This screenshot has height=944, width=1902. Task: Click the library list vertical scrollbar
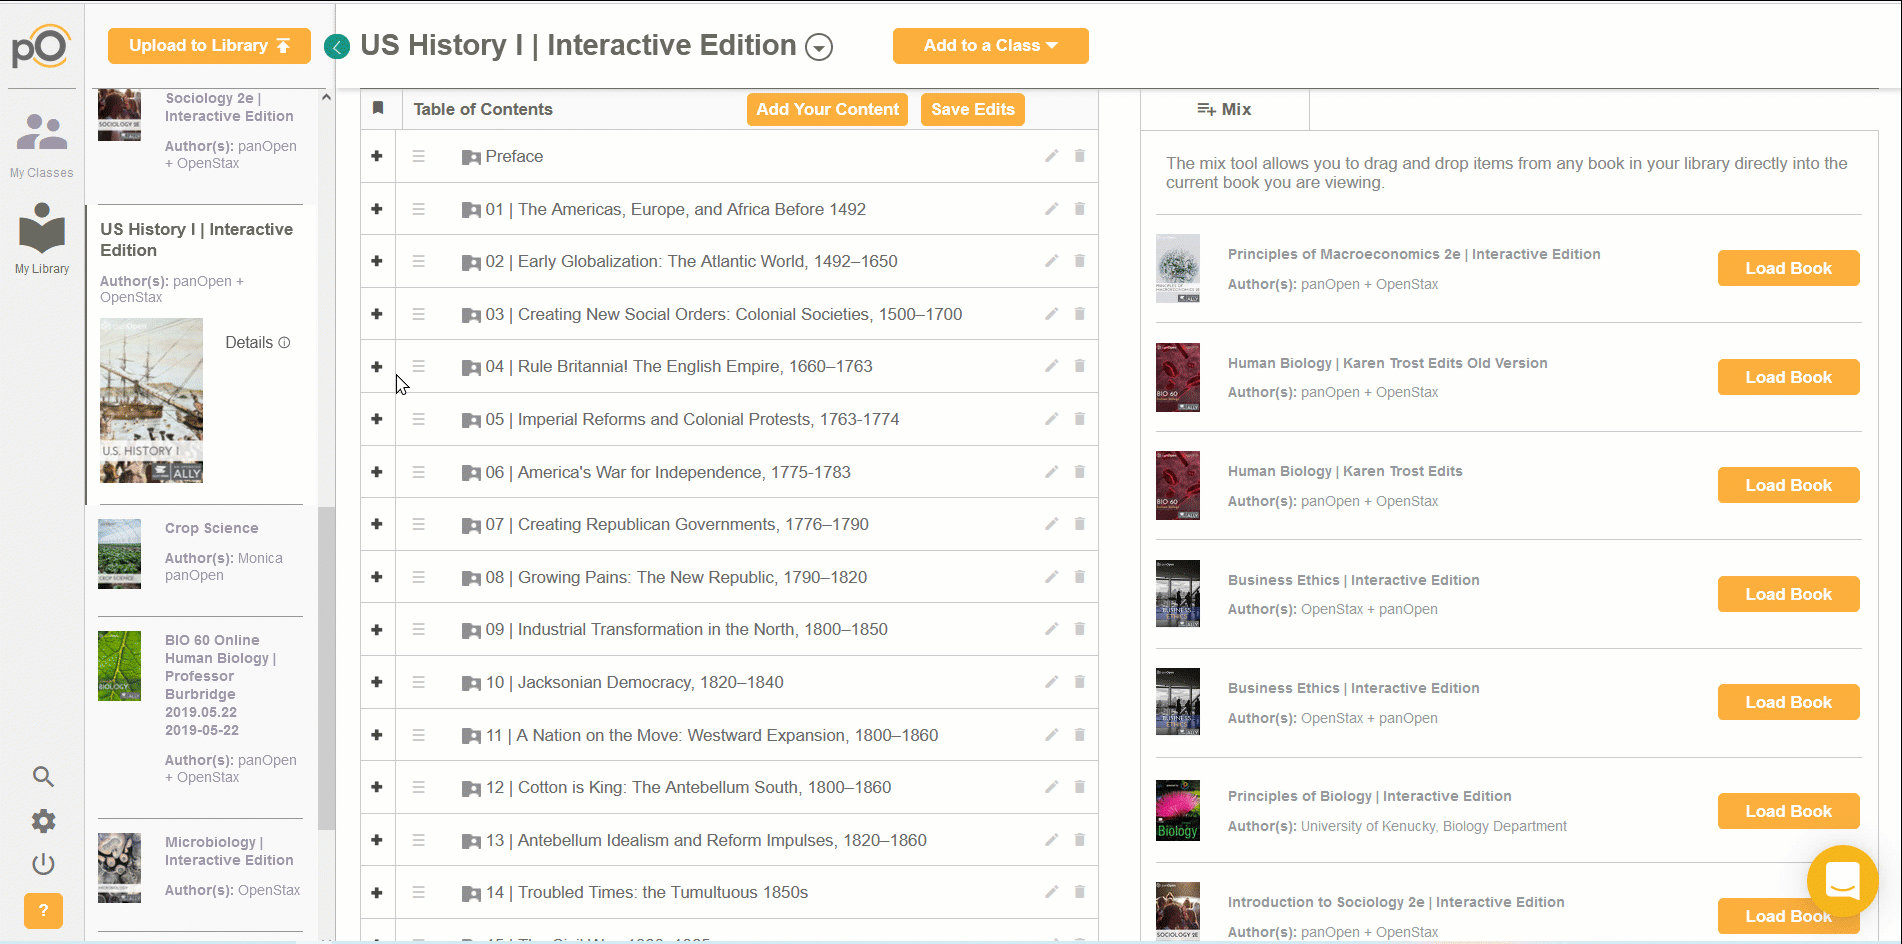pyautogui.click(x=326, y=668)
